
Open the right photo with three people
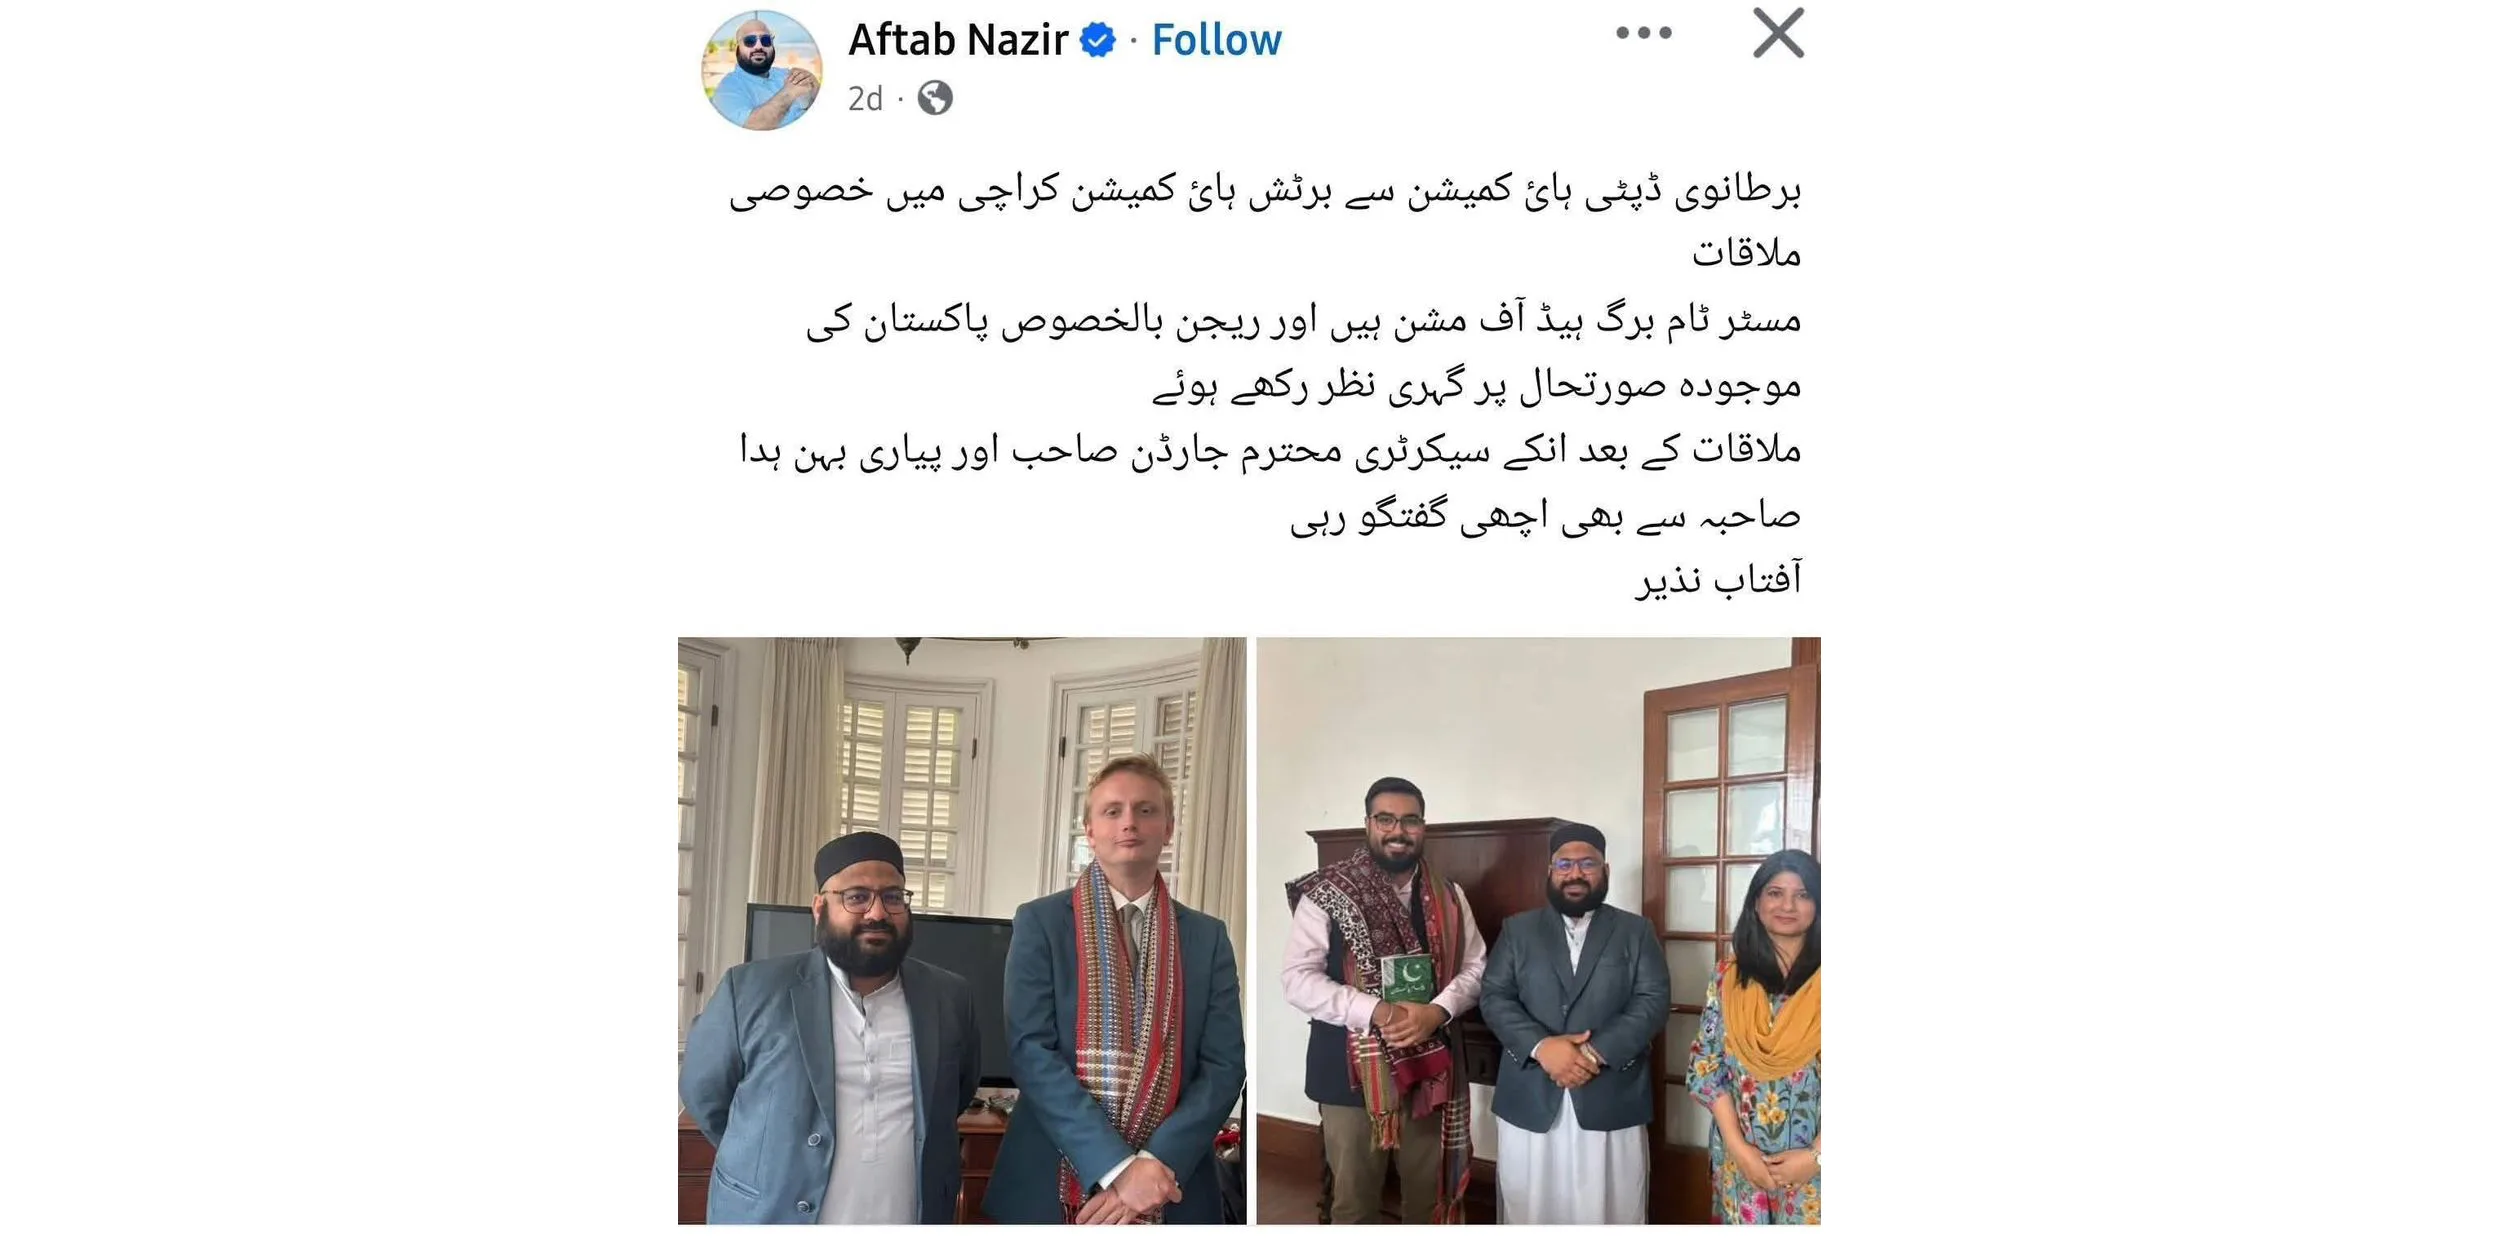(1538, 930)
